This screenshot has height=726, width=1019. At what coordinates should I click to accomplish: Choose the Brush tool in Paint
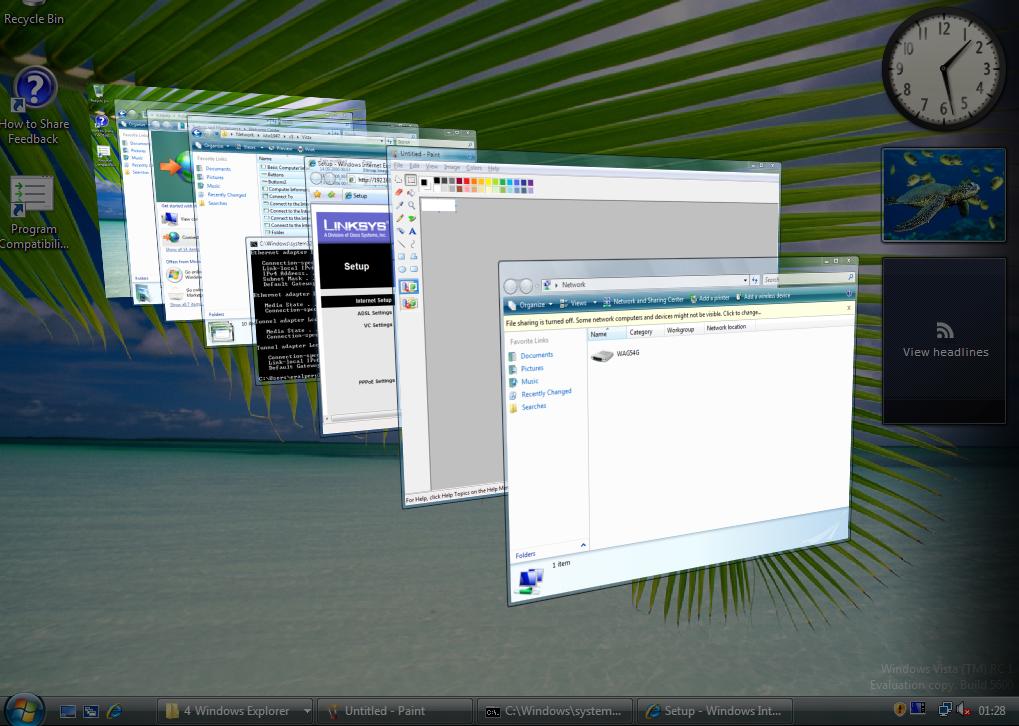tap(411, 218)
